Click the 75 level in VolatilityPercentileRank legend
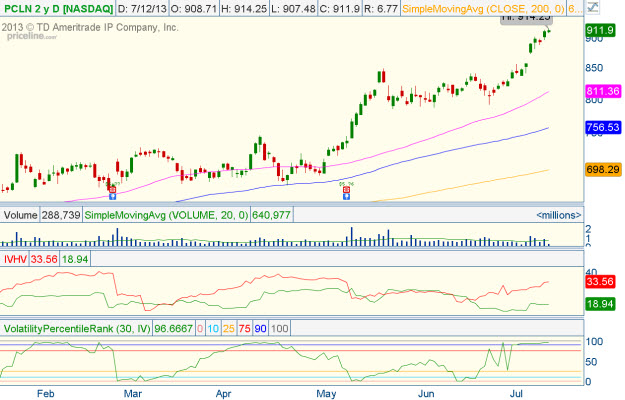Image resolution: width=625 pixels, height=400 pixels. 244,328
